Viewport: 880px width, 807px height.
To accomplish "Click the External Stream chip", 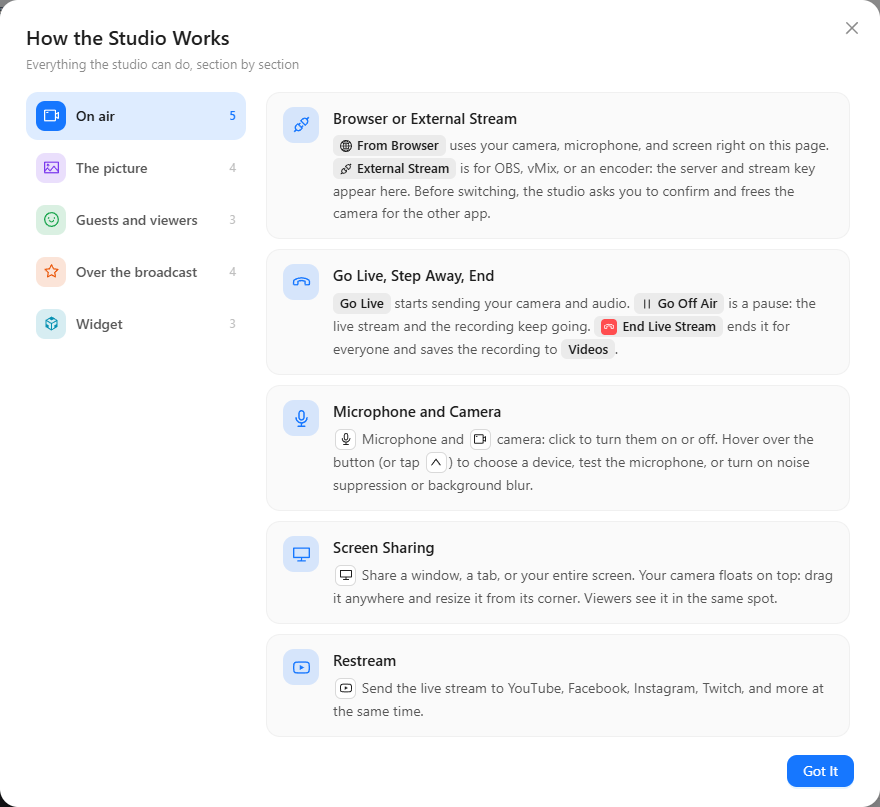I will (395, 168).
